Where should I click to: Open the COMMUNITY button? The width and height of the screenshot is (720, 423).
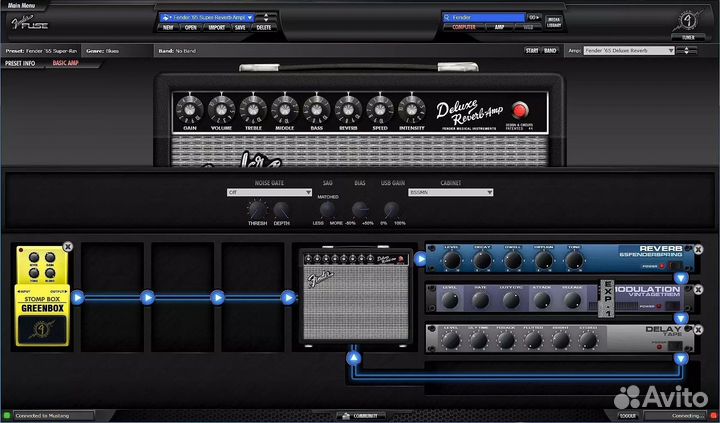(x=360, y=416)
